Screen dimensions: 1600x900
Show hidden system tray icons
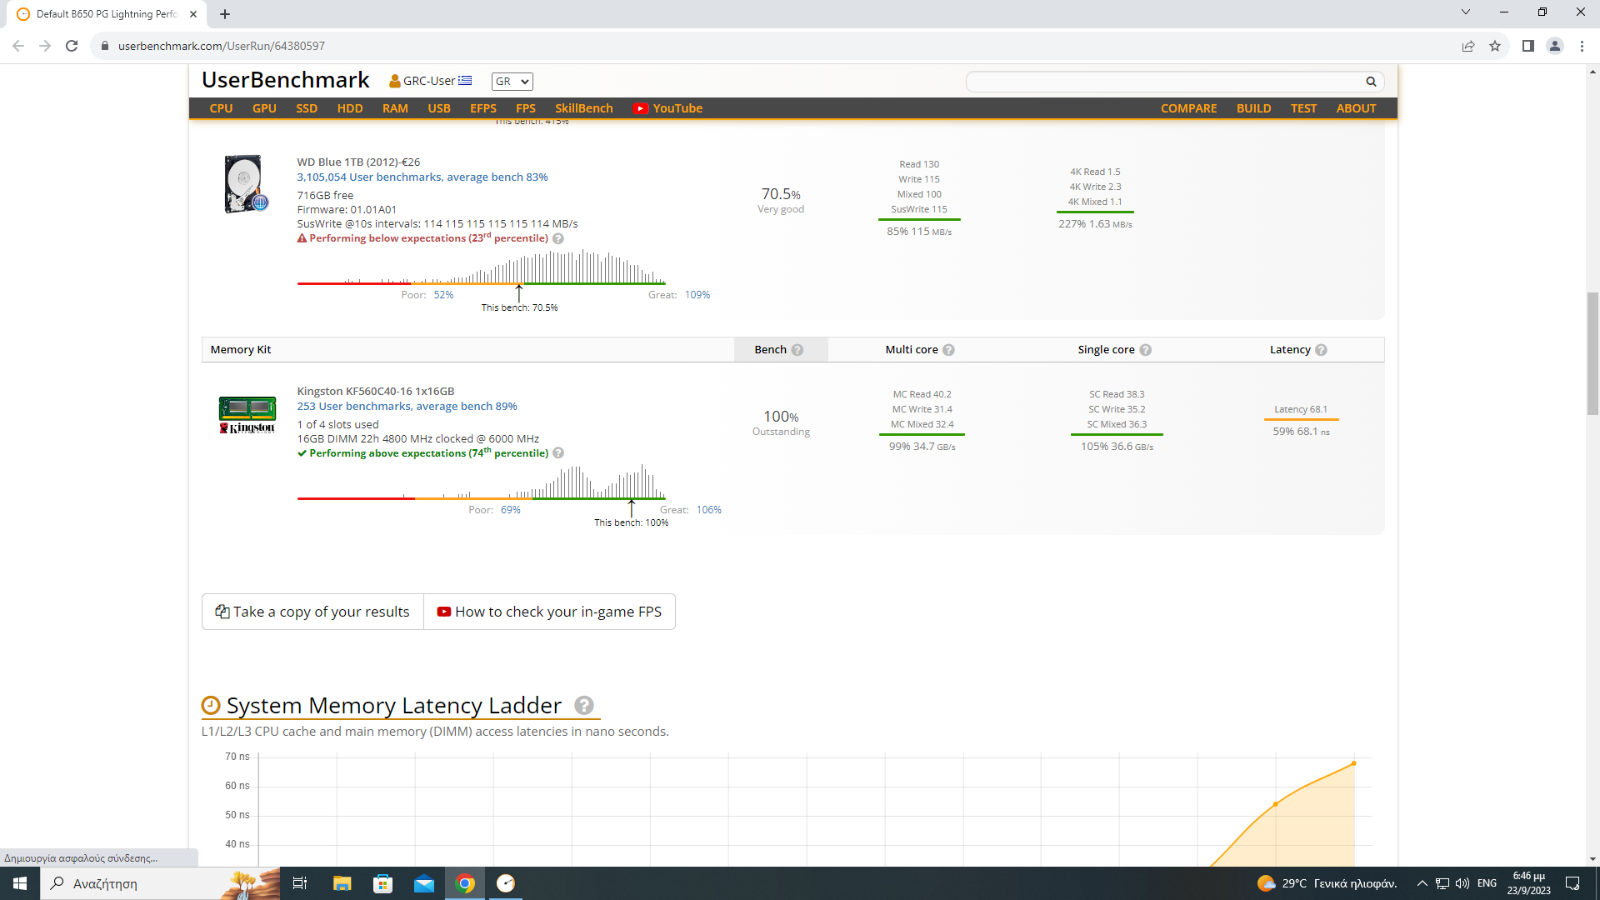pos(1422,883)
